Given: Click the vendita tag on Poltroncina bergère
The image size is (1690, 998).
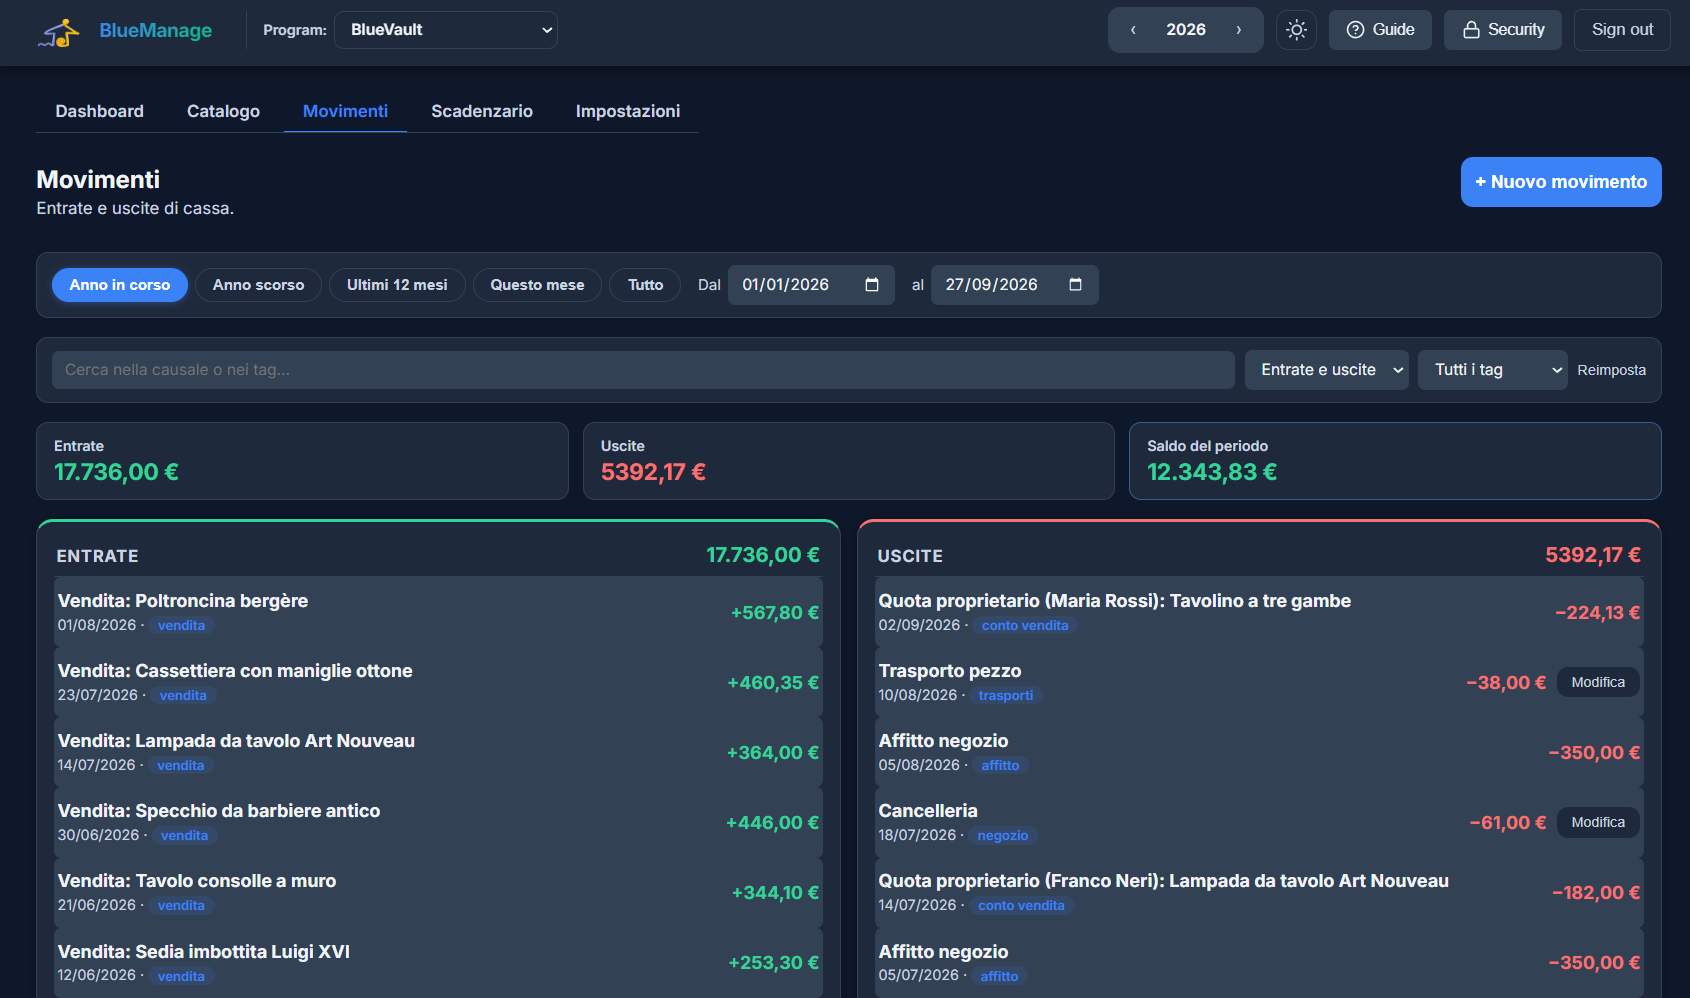Looking at the screenshot, I should click(181, 626).
